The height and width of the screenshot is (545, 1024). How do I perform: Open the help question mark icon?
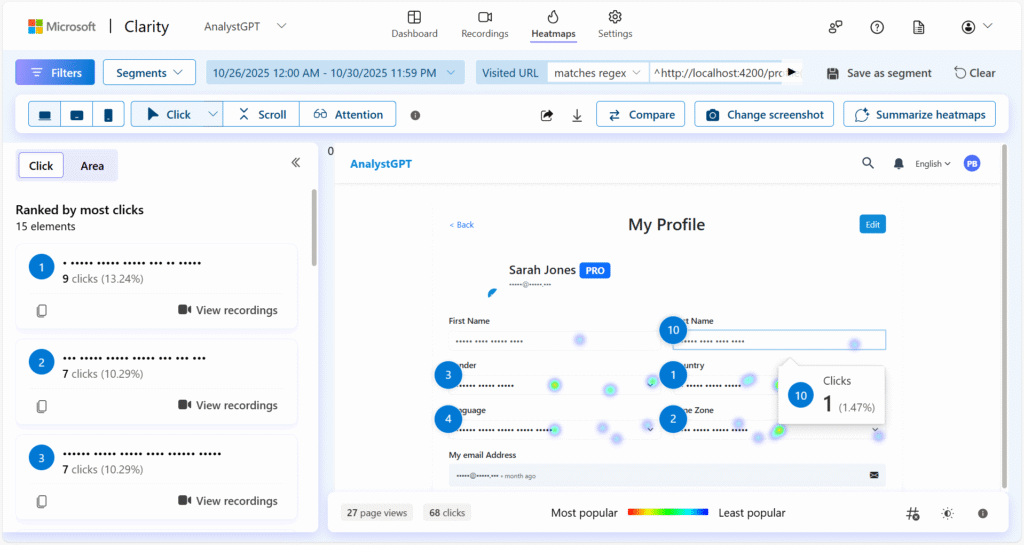pyautogui.click(x=877, y=27)
